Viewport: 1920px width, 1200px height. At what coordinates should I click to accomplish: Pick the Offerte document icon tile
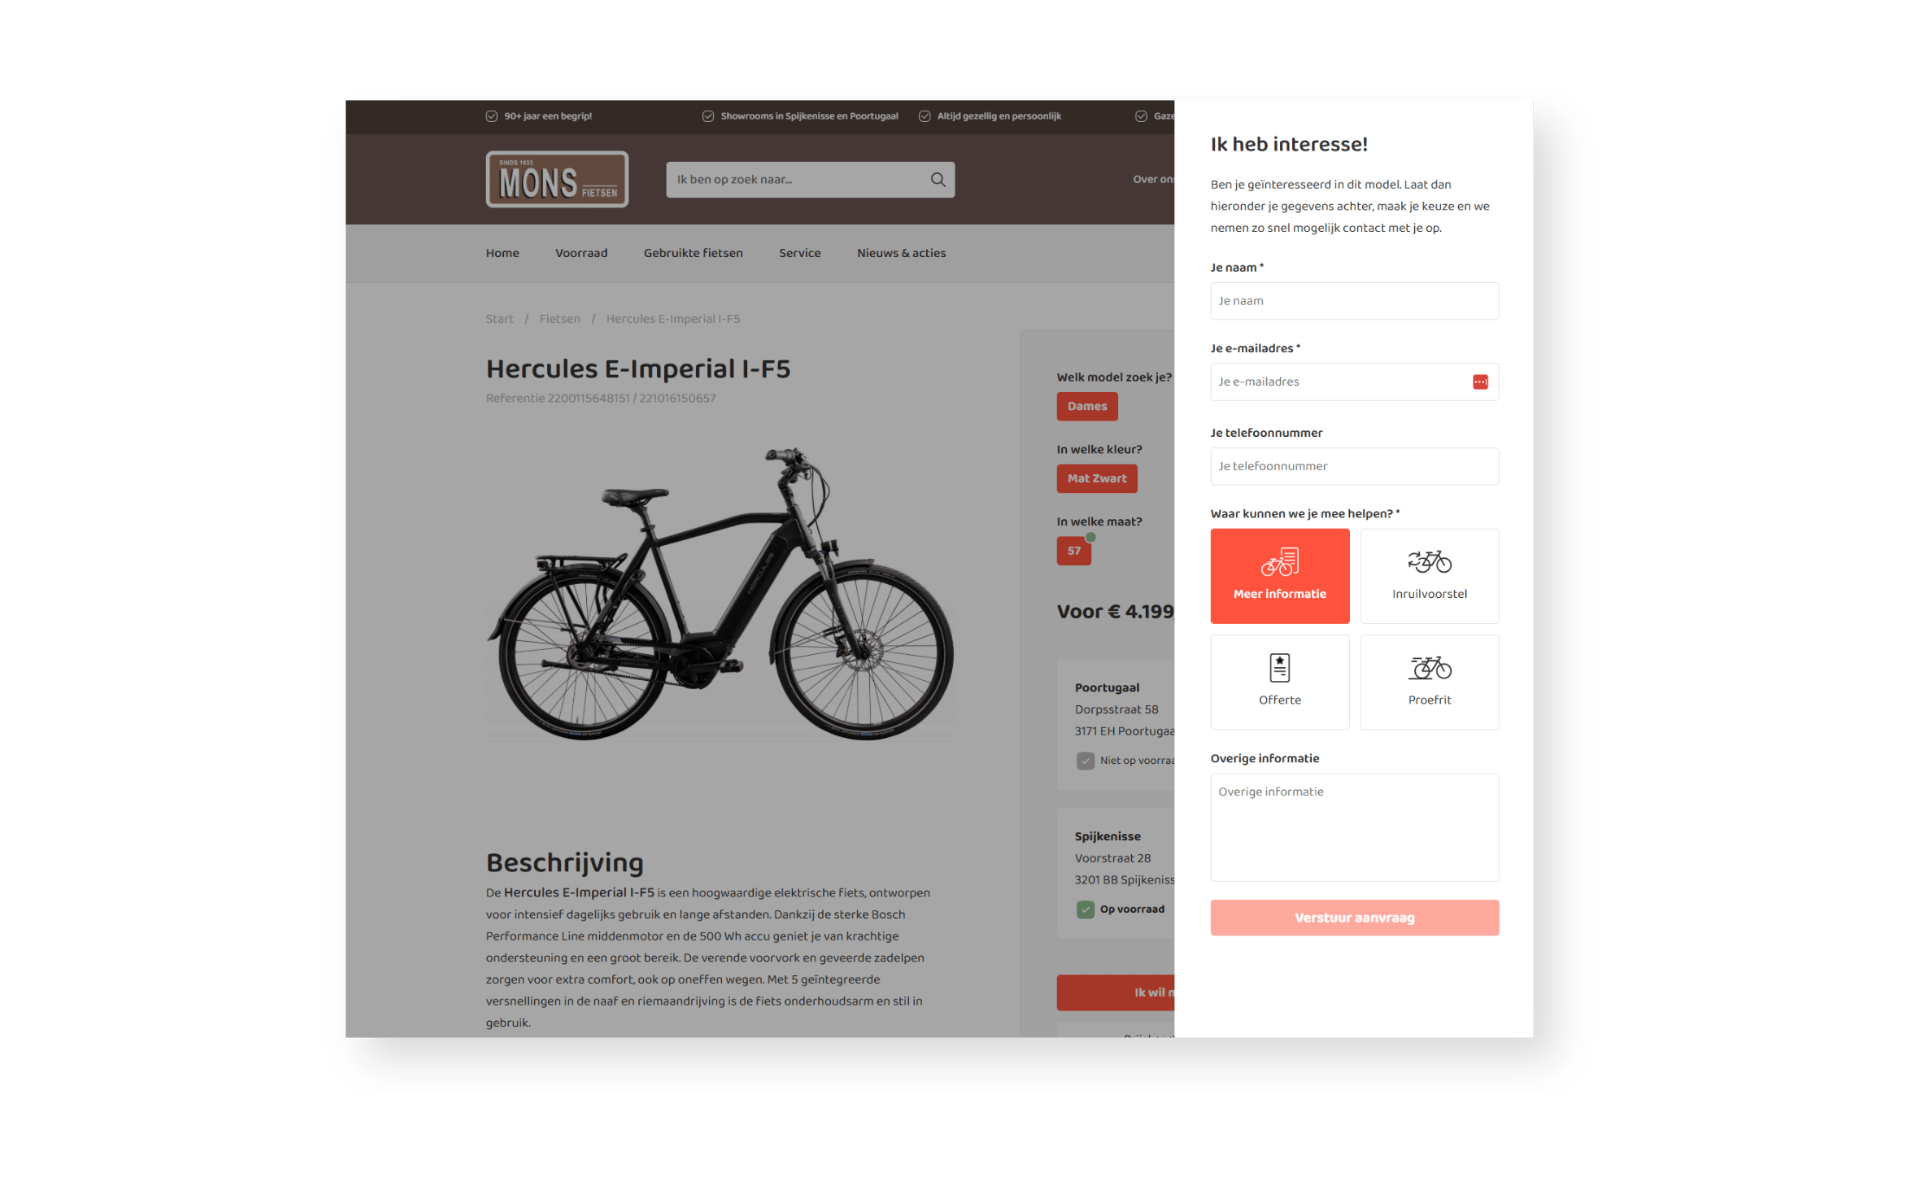tap(1279, 682)
